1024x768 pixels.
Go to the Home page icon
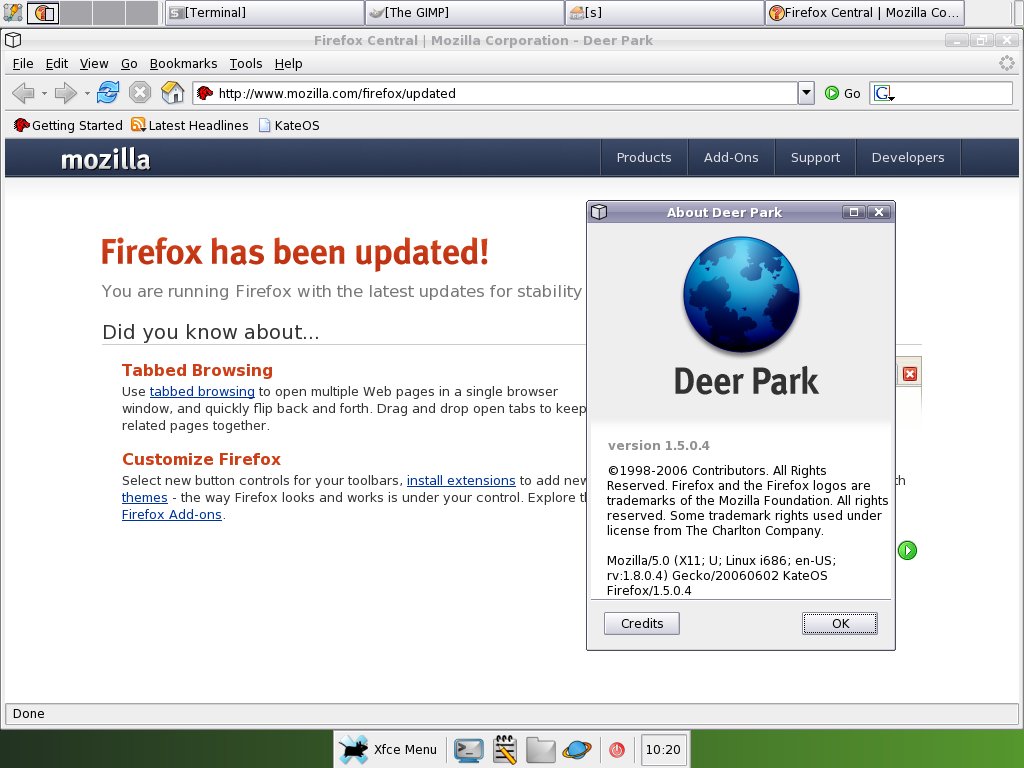172,93
